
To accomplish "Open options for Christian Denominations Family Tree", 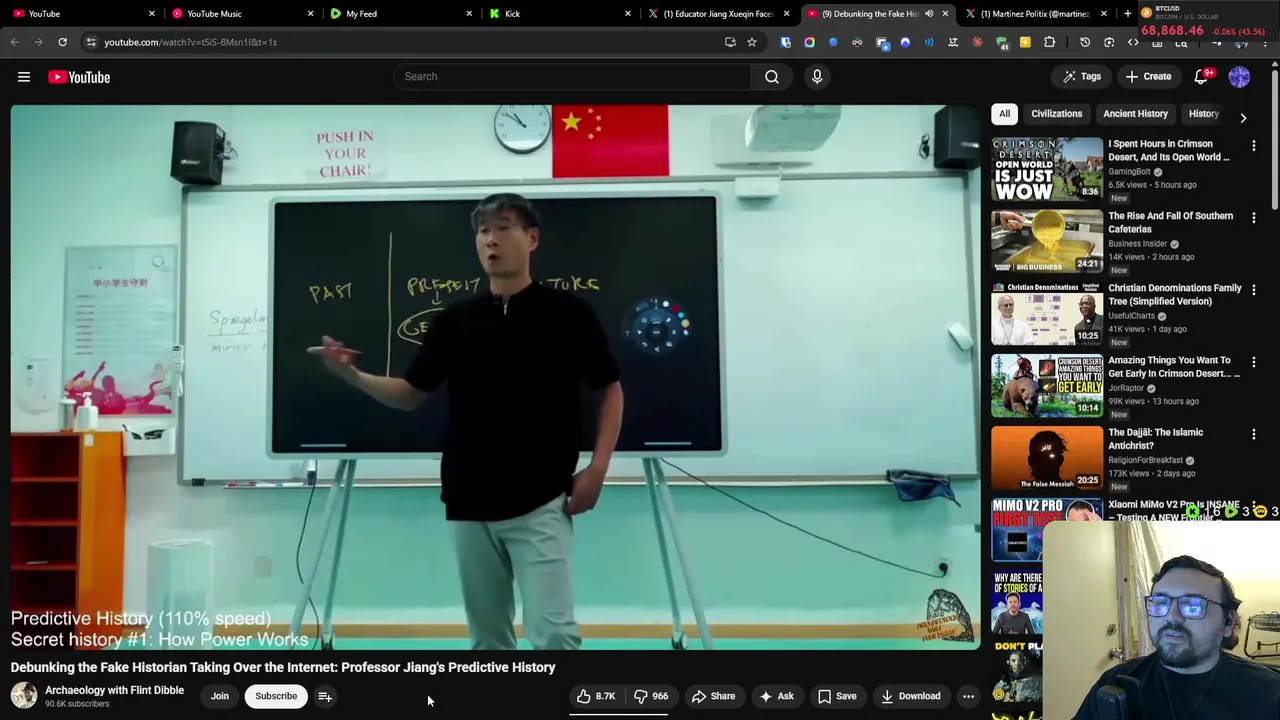I will 1254,290.
